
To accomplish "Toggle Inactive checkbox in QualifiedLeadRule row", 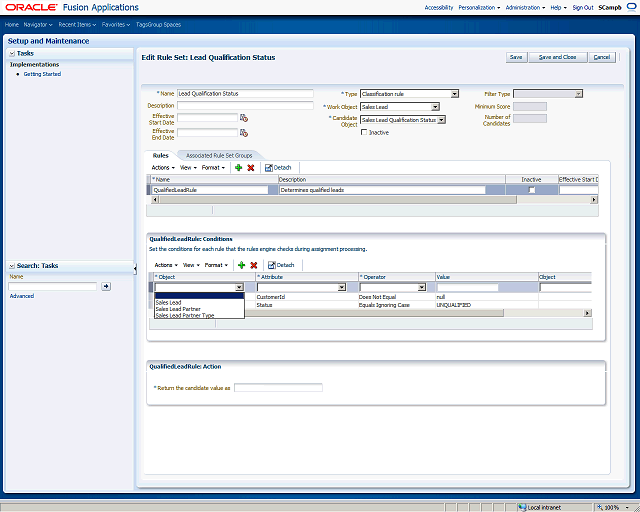I will coord(531,190).
